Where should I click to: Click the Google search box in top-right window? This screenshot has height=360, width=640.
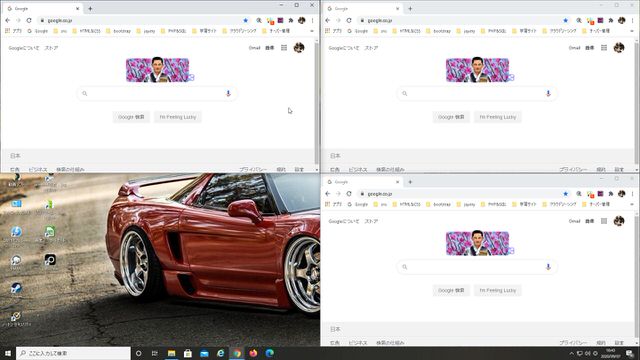pyautogui.click(x=477, y=93)
